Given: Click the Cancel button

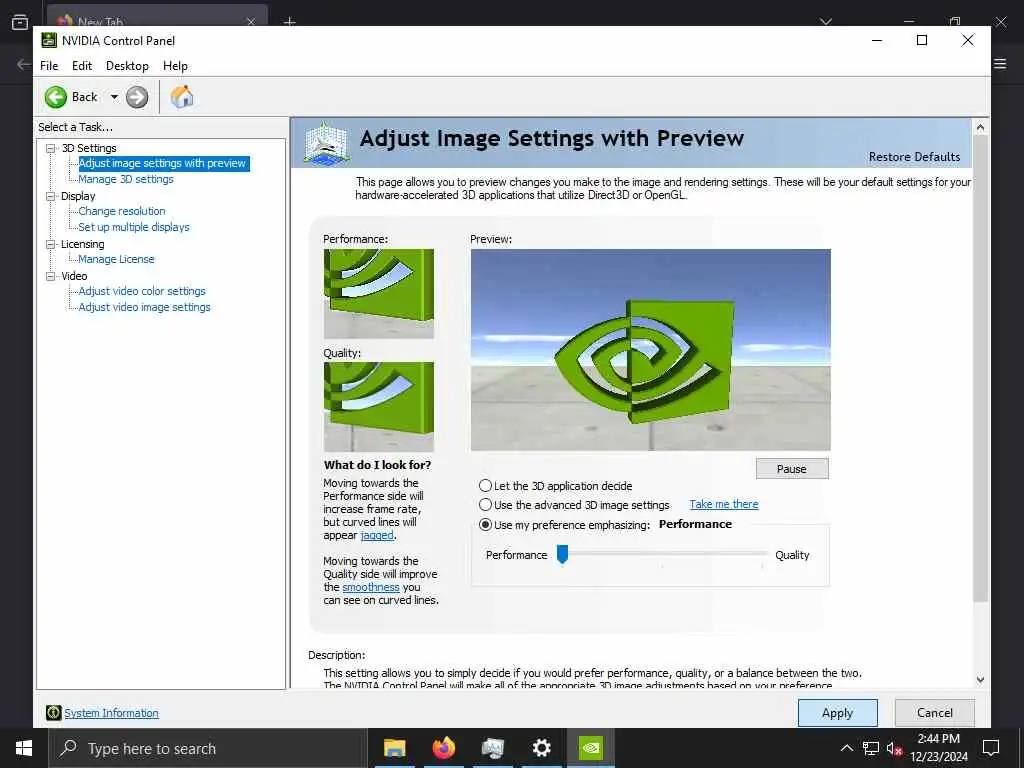Looking at the screenshot, I should 935,713.
